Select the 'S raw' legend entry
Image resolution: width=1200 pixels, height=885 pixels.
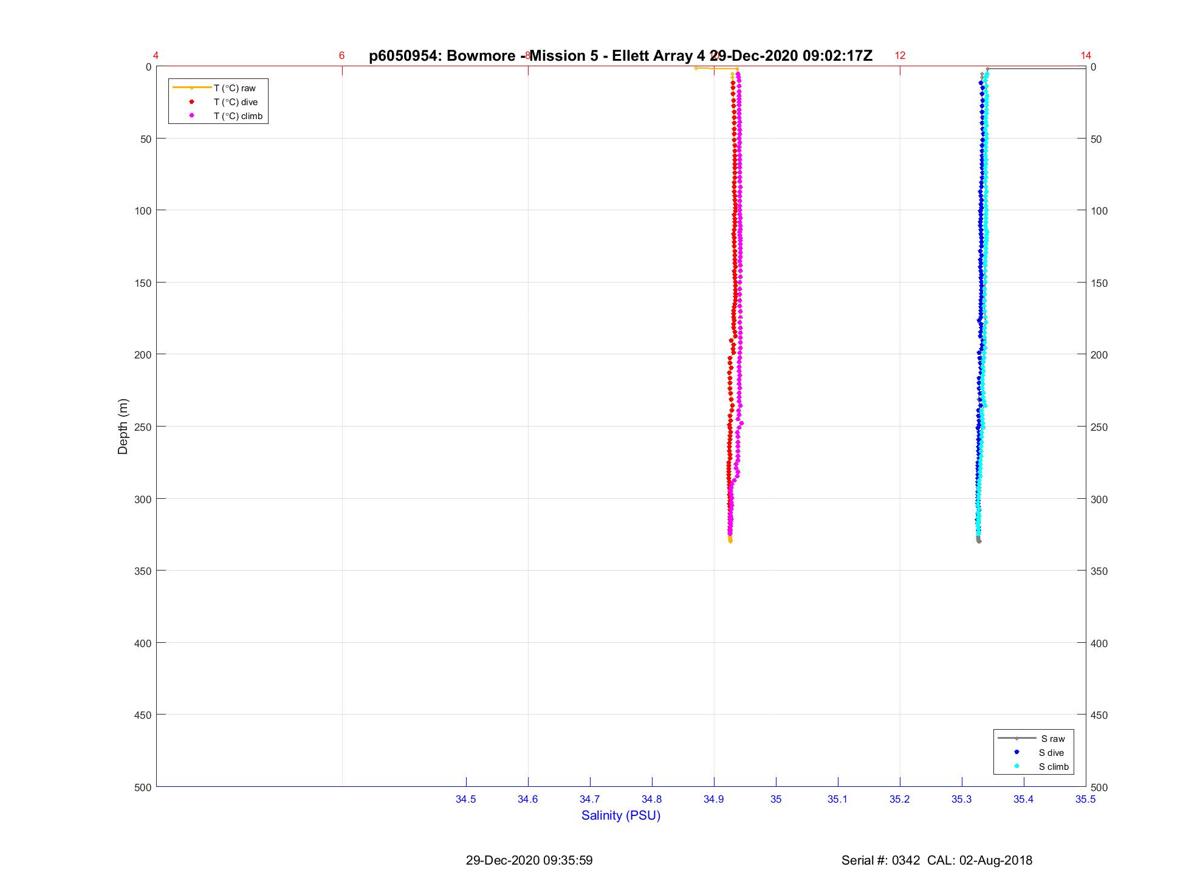(1034, 738)
